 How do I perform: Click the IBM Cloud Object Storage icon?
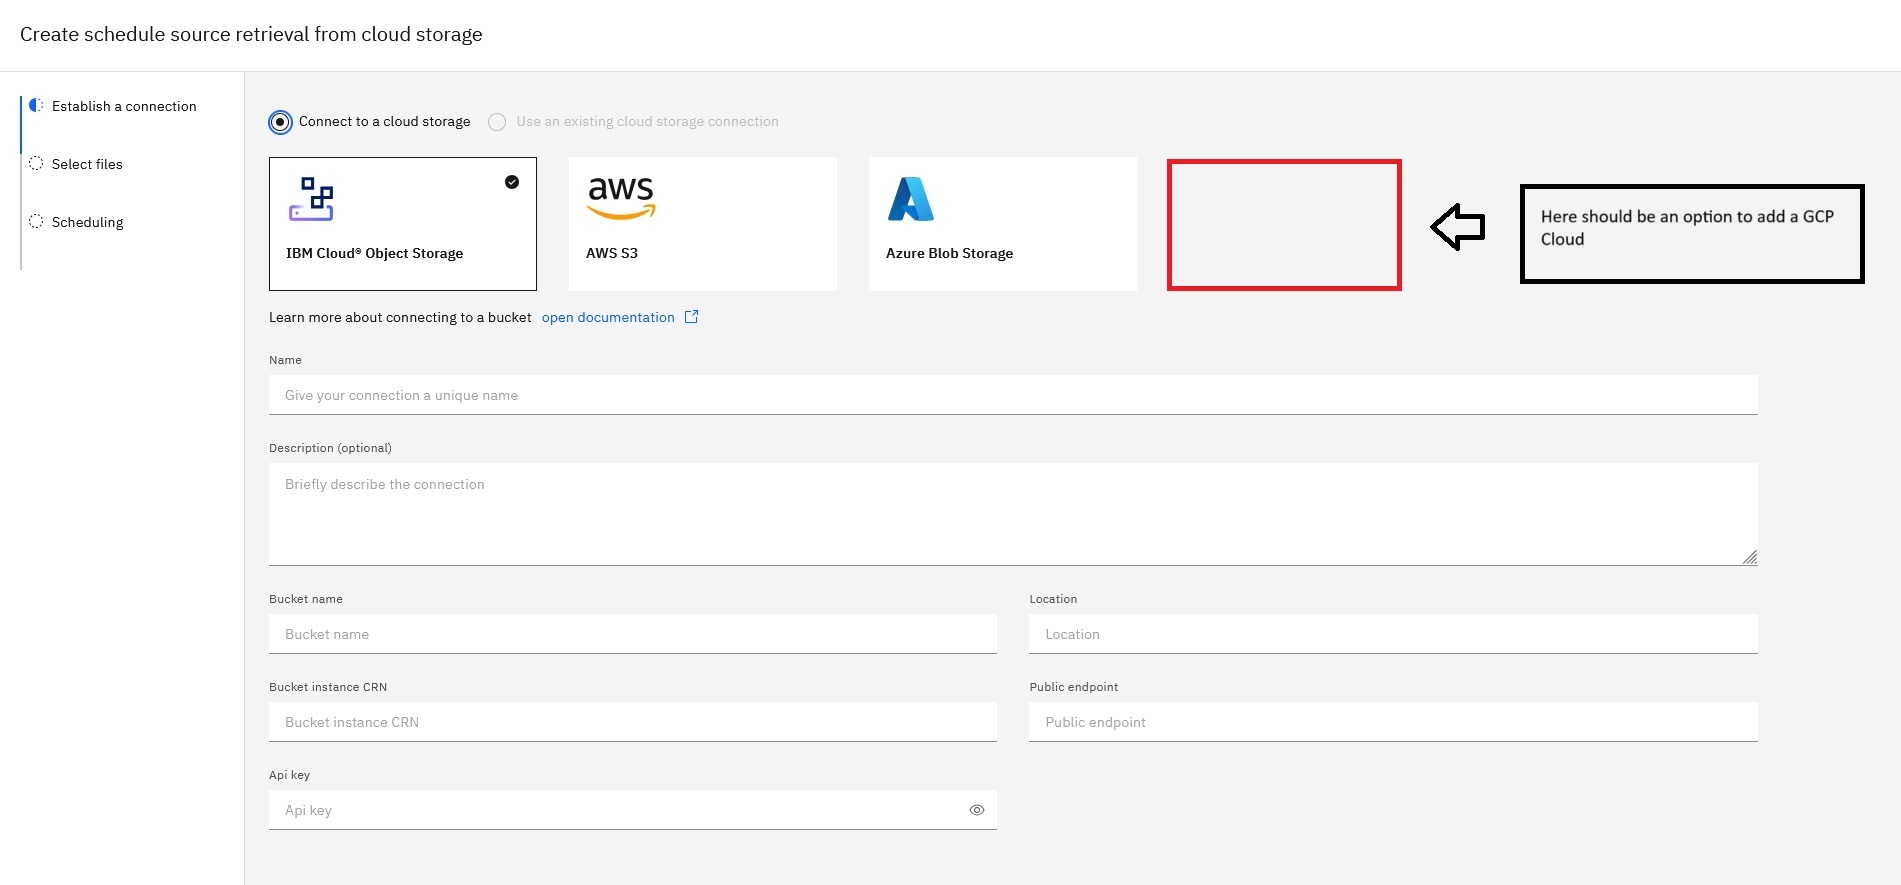311,199
